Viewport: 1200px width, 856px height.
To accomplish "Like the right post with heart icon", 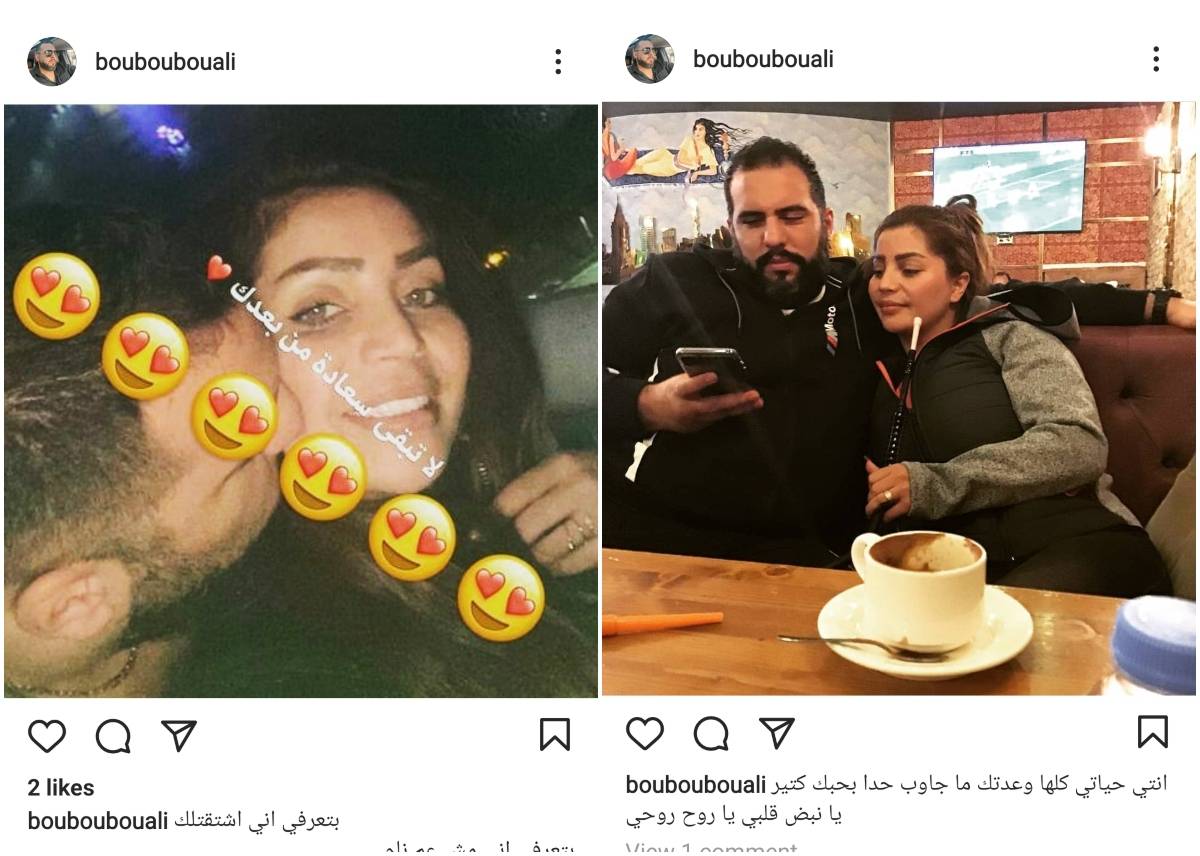I will coord(644,733).
